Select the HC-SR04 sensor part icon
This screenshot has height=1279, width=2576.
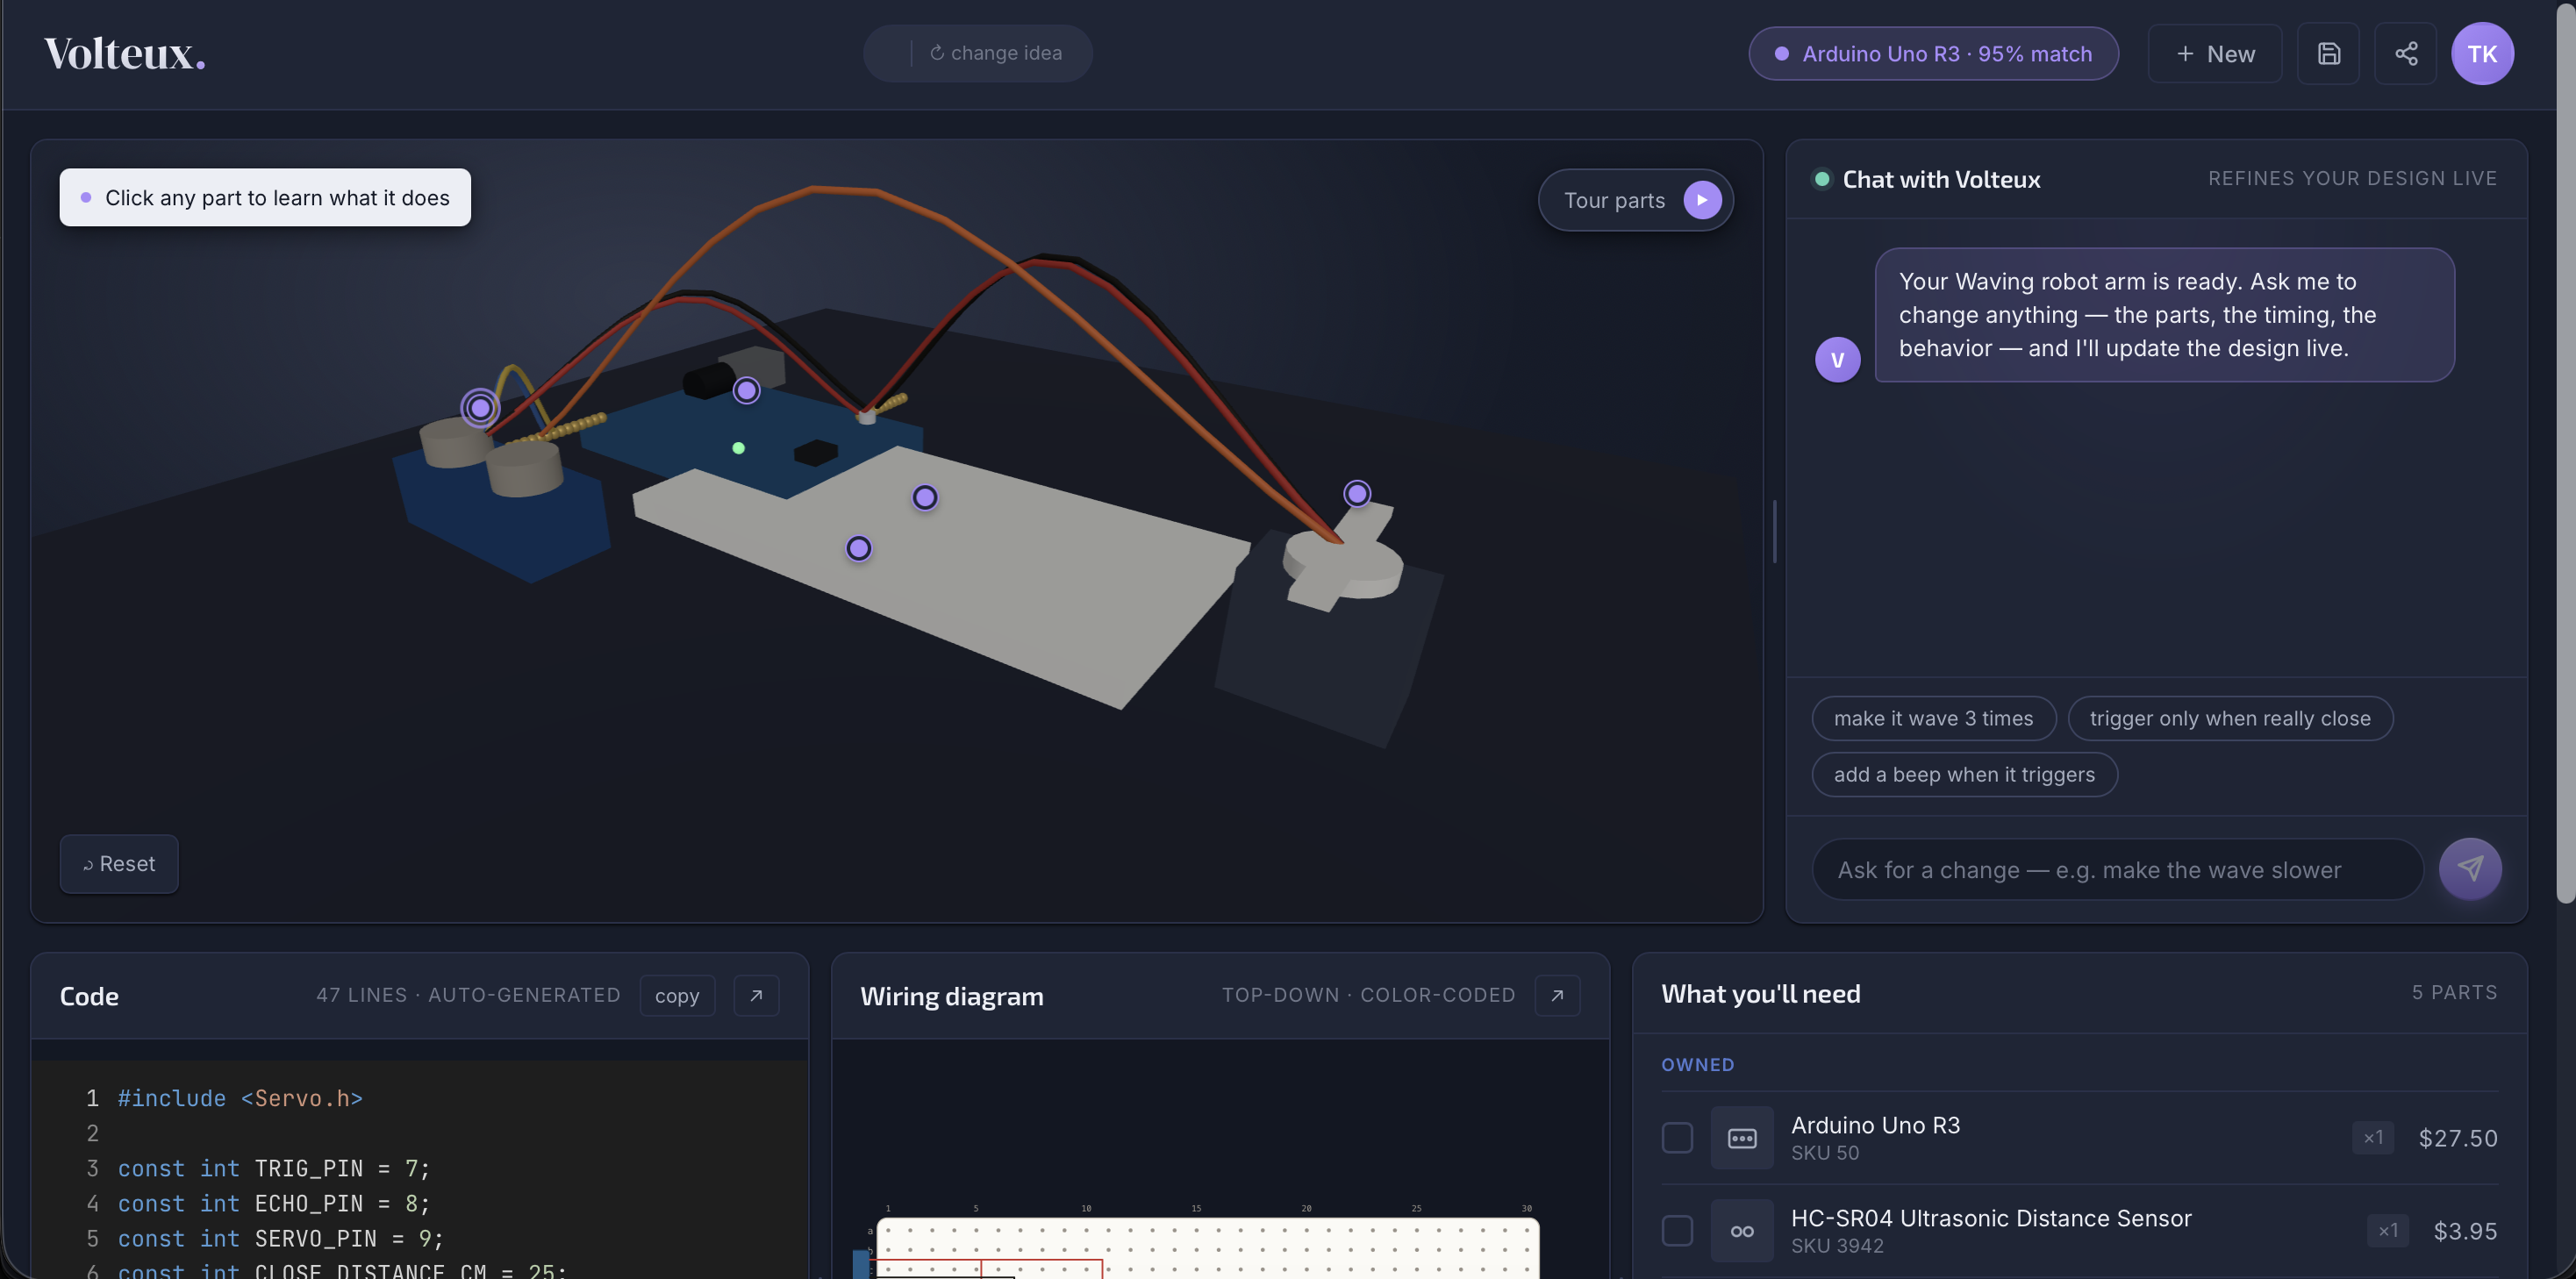[x=1741, y=1230]
